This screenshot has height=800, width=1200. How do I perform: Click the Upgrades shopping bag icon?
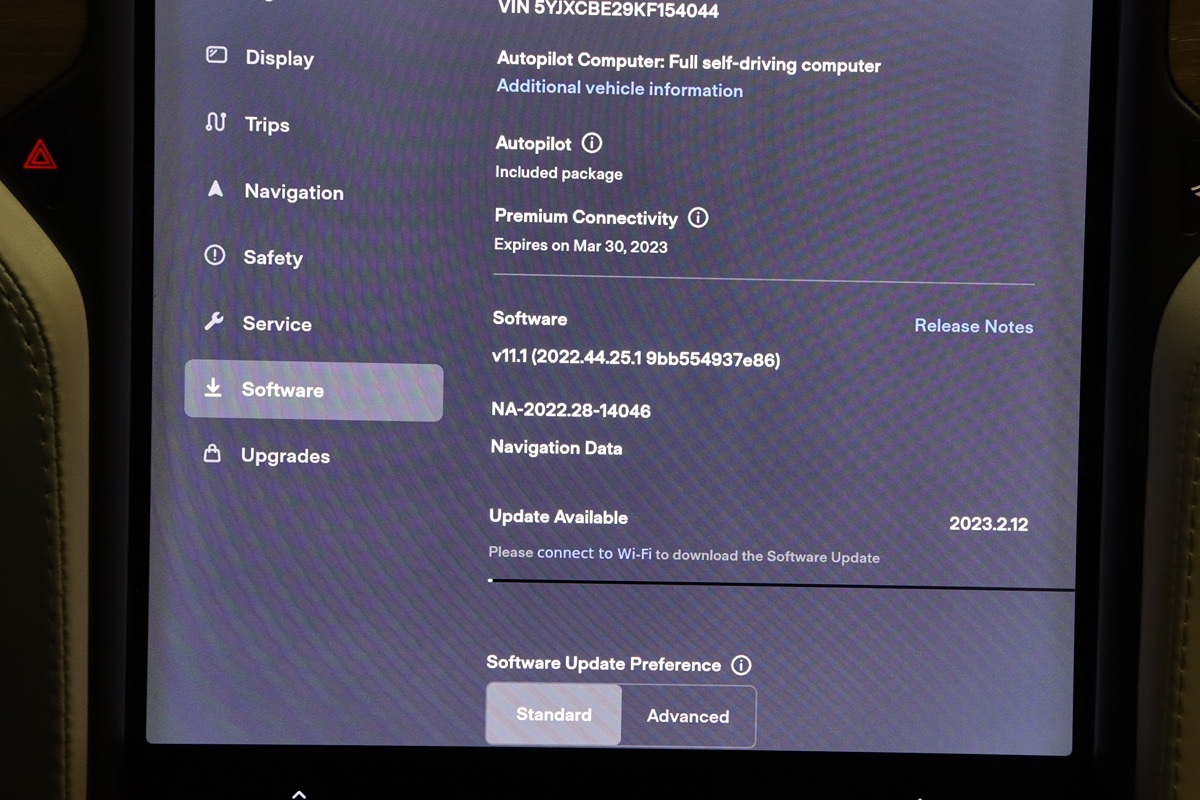pos(212,454)
